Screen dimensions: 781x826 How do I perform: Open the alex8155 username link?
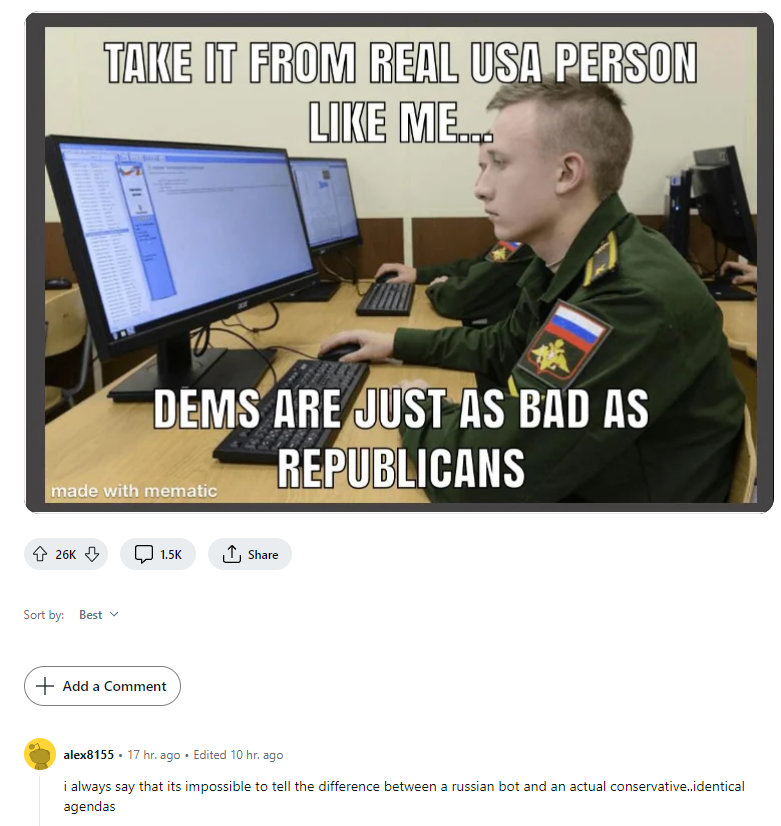click(88, 755)
